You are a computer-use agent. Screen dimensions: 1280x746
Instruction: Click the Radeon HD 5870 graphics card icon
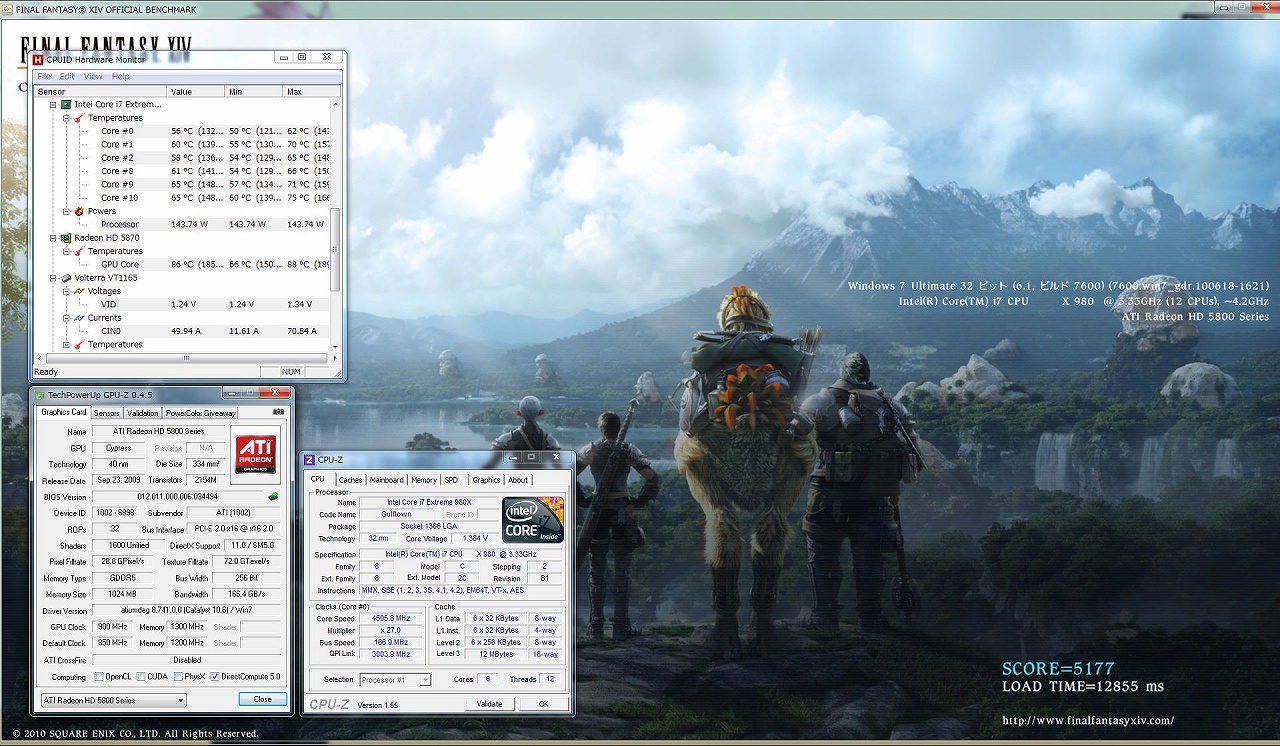pyautogui.click(x=66, y=238)
